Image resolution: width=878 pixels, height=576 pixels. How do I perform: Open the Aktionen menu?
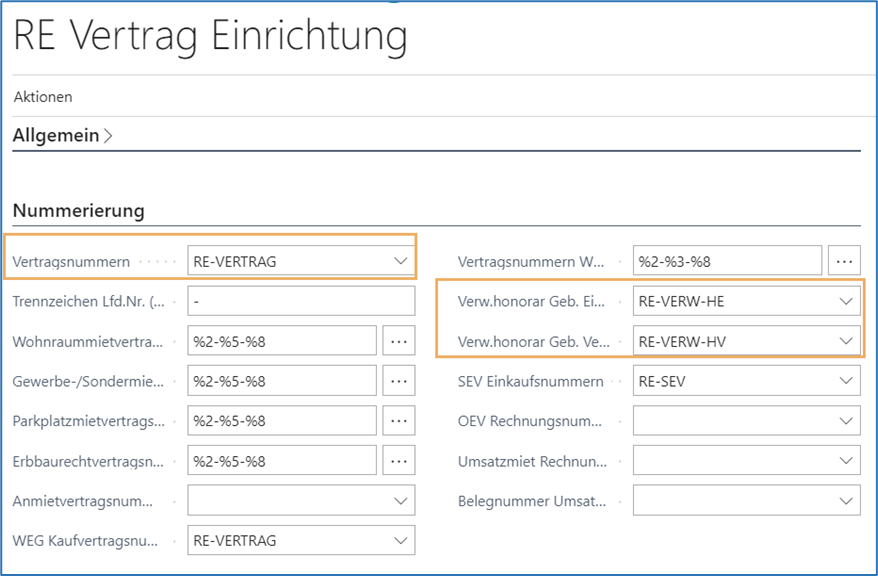click(41, 96)
